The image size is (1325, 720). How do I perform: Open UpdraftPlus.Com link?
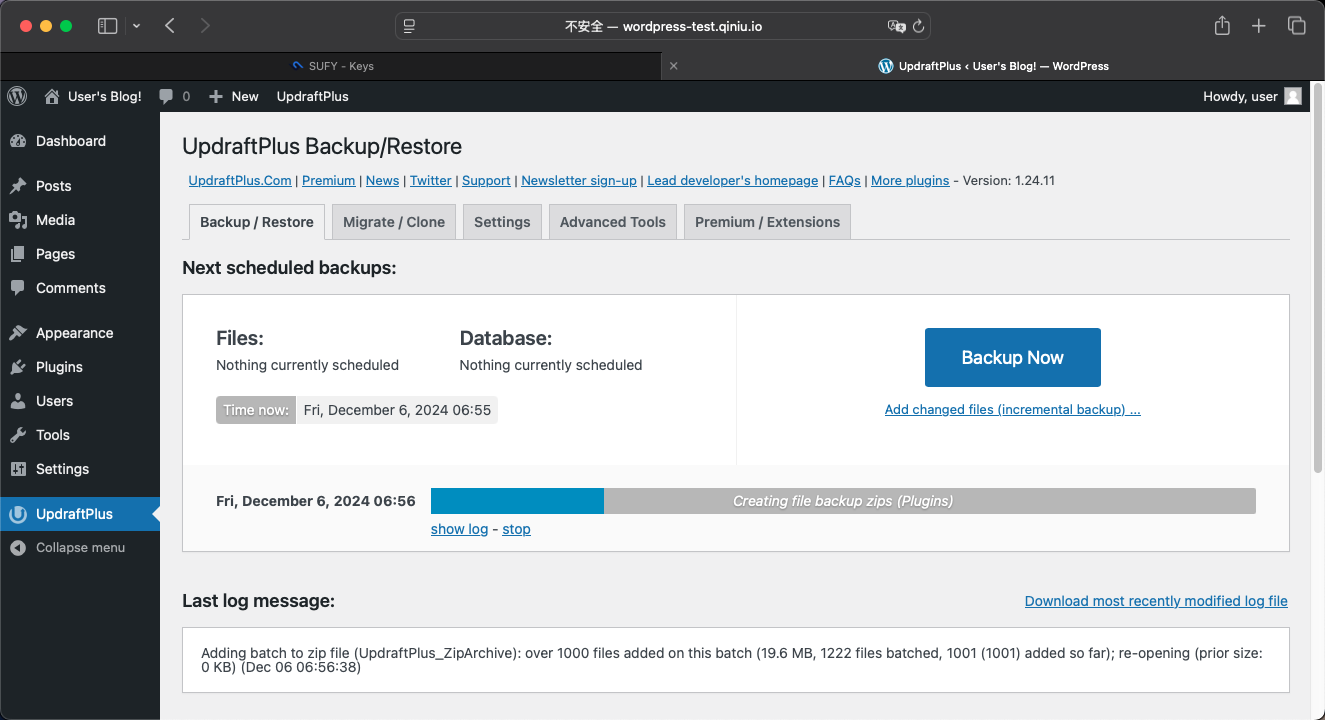point(240,181)
